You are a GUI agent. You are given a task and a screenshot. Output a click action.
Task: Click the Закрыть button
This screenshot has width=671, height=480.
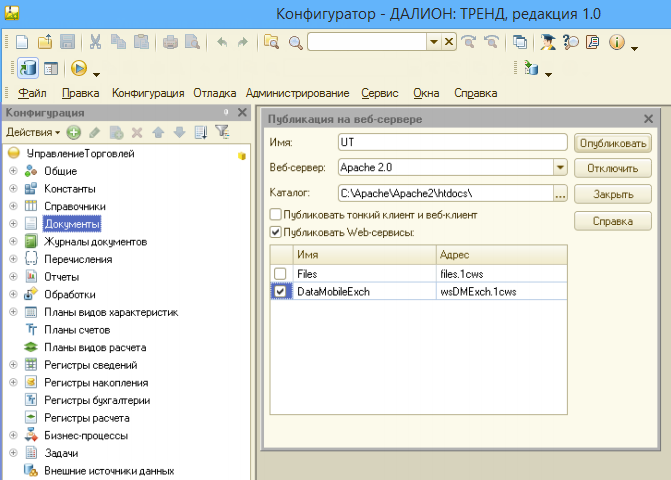point(613,194)
